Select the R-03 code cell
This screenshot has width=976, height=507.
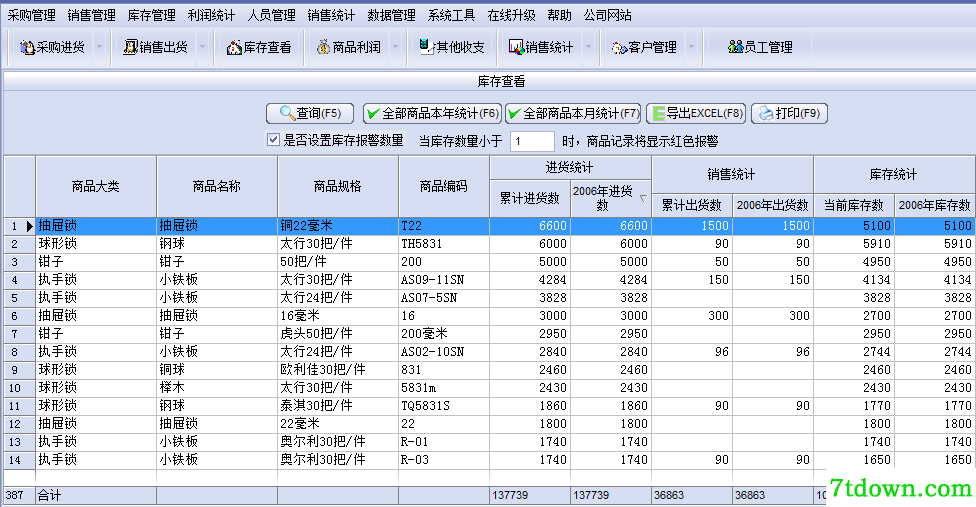click(444, 460)
